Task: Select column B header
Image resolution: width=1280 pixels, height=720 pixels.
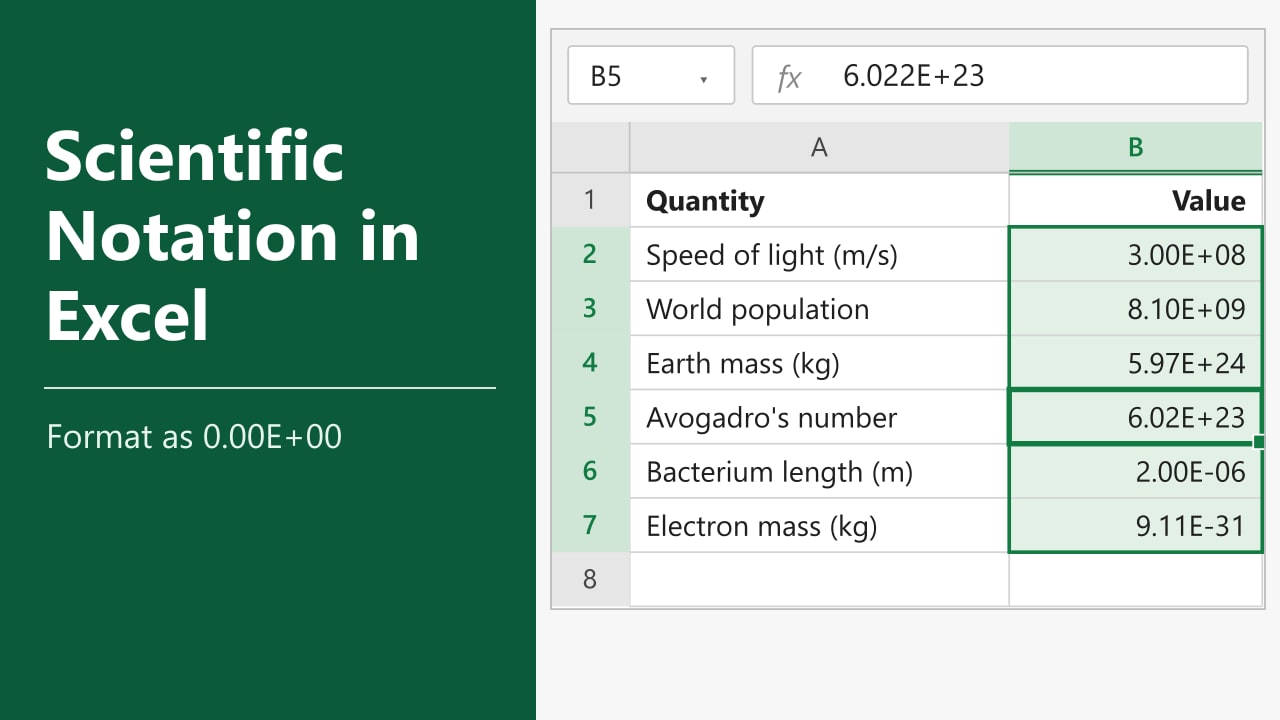Action: tap(1135, 148)
